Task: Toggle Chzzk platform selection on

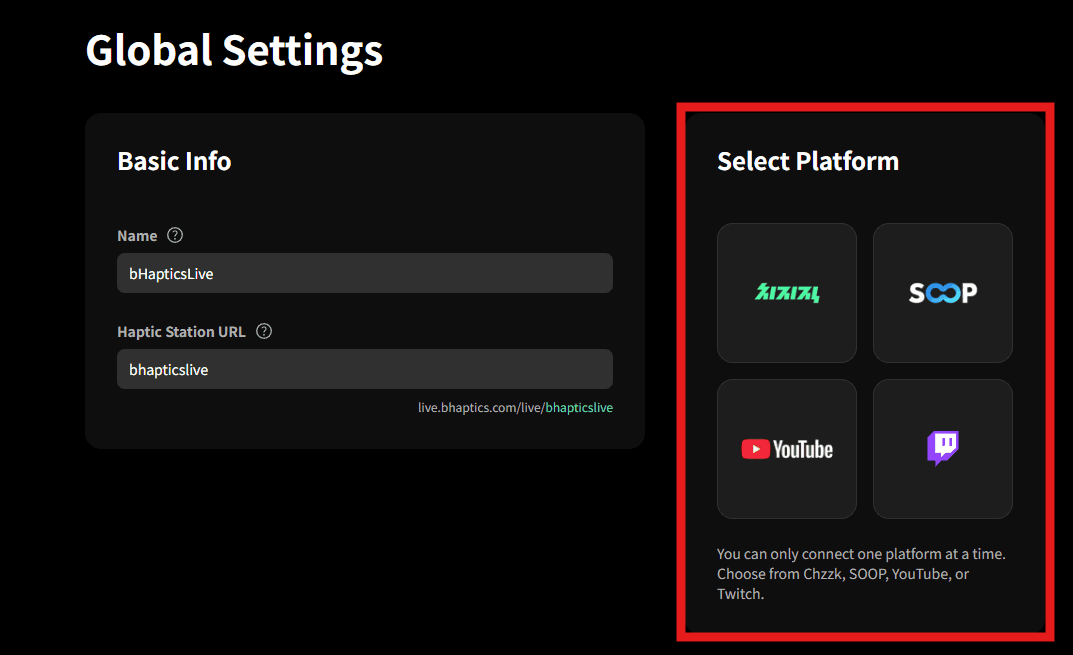Action: pos(786,292)
